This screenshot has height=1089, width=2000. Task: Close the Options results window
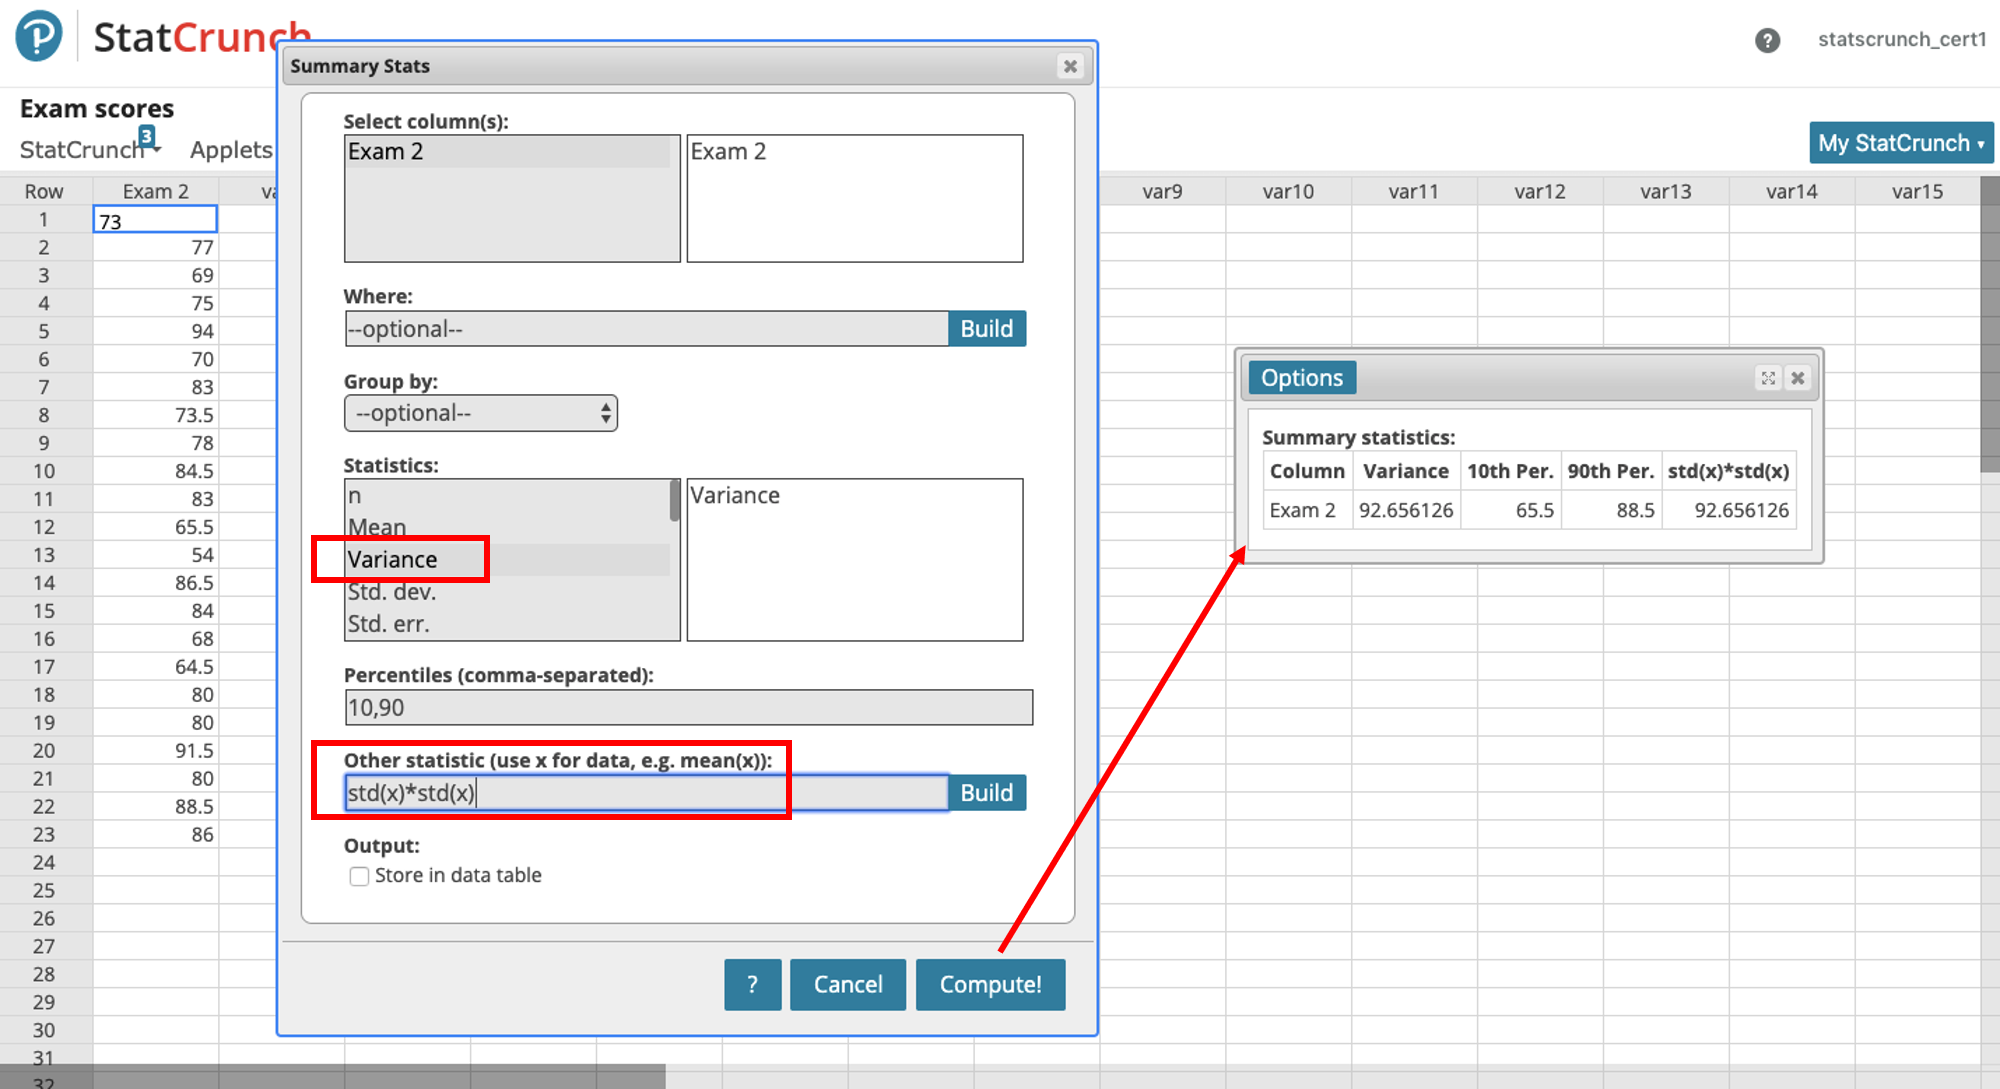(1798, 378)
